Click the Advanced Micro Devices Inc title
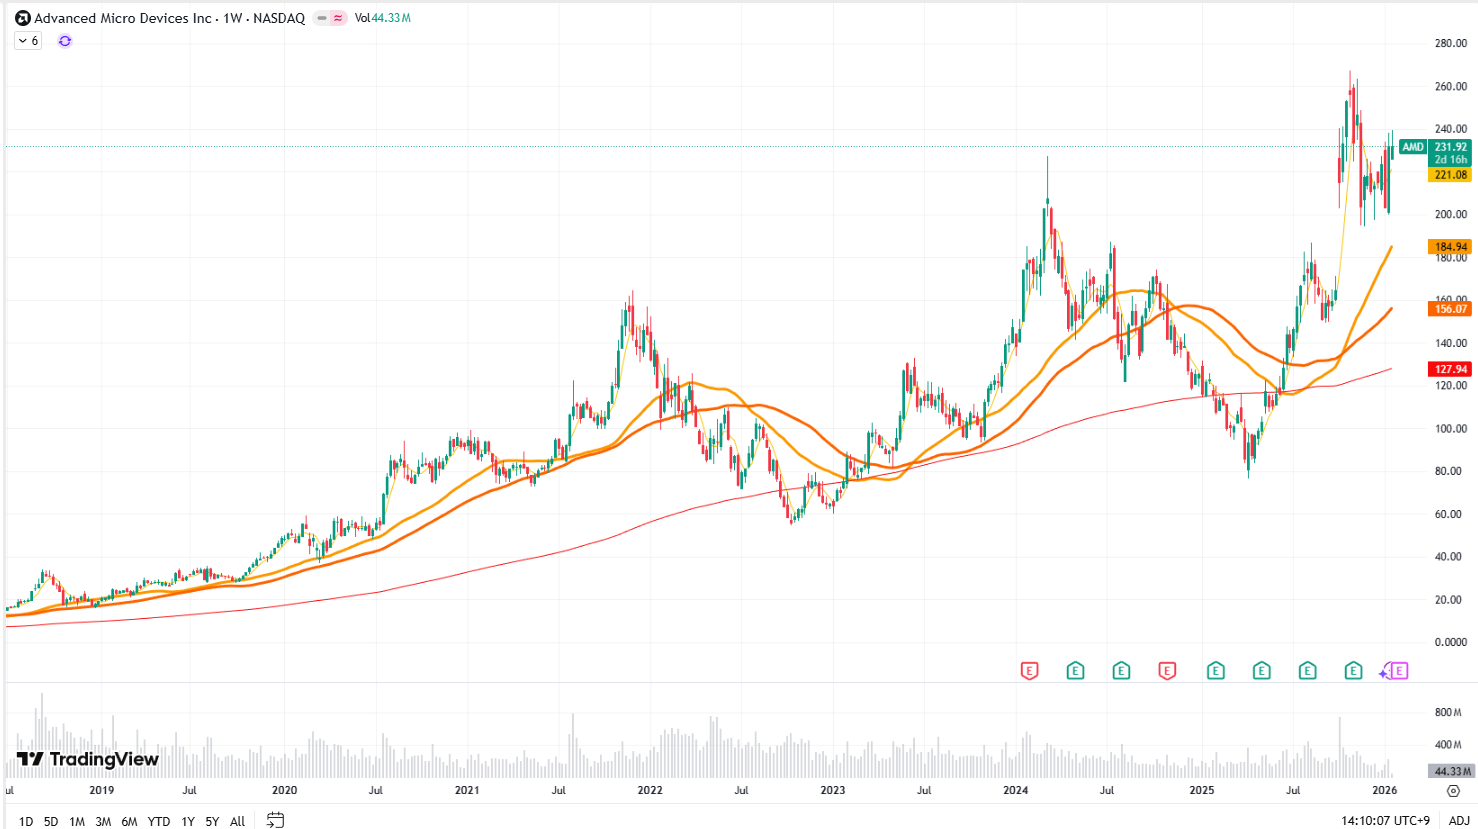The width and height of the screenshot is (1478, 829). (x=123, y=18)
